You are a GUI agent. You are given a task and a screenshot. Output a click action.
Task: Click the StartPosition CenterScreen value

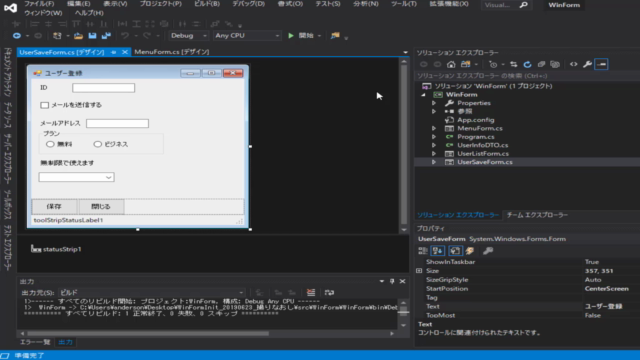coord(607,289)
